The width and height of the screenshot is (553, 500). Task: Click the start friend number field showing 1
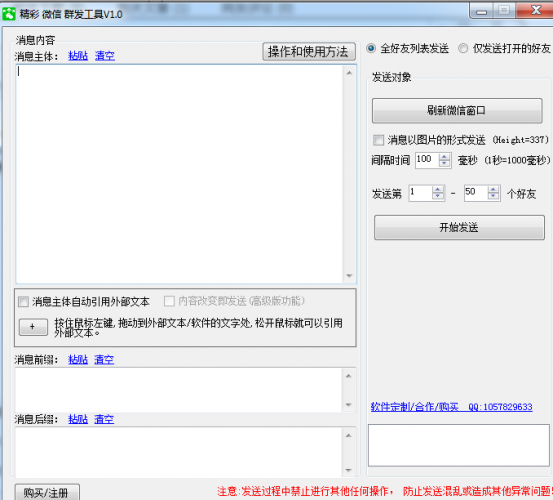(x=420, y=193)
